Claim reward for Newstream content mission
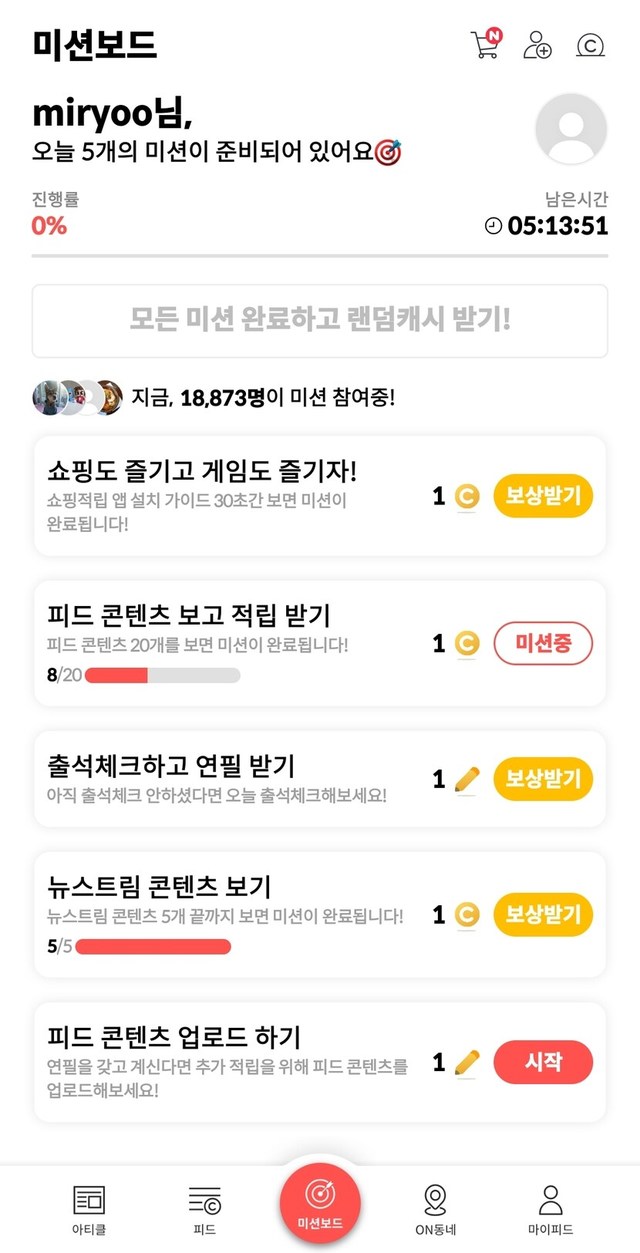The height and width of the screenshot is (1253, 640). [543, 915]
